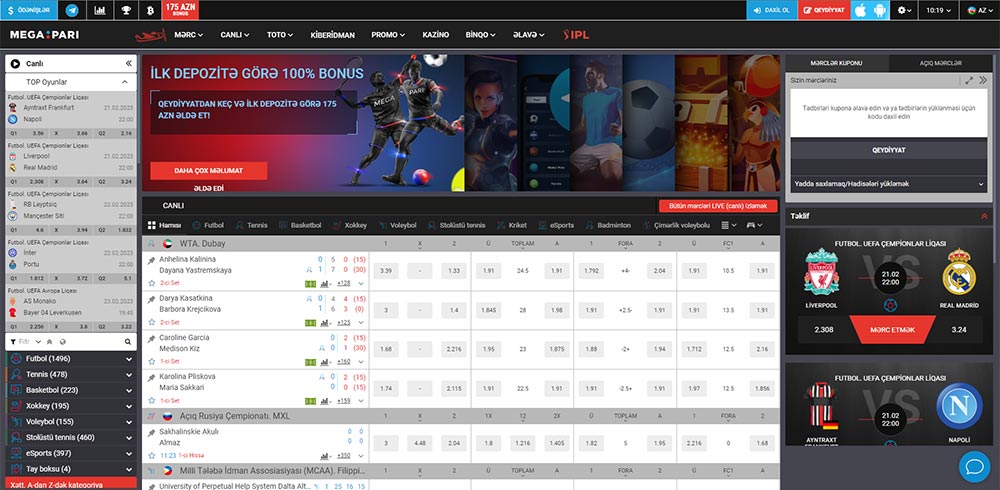Open the chat support bubble
This screenshot has height=490, width=1000.
(x=973, y=466)
